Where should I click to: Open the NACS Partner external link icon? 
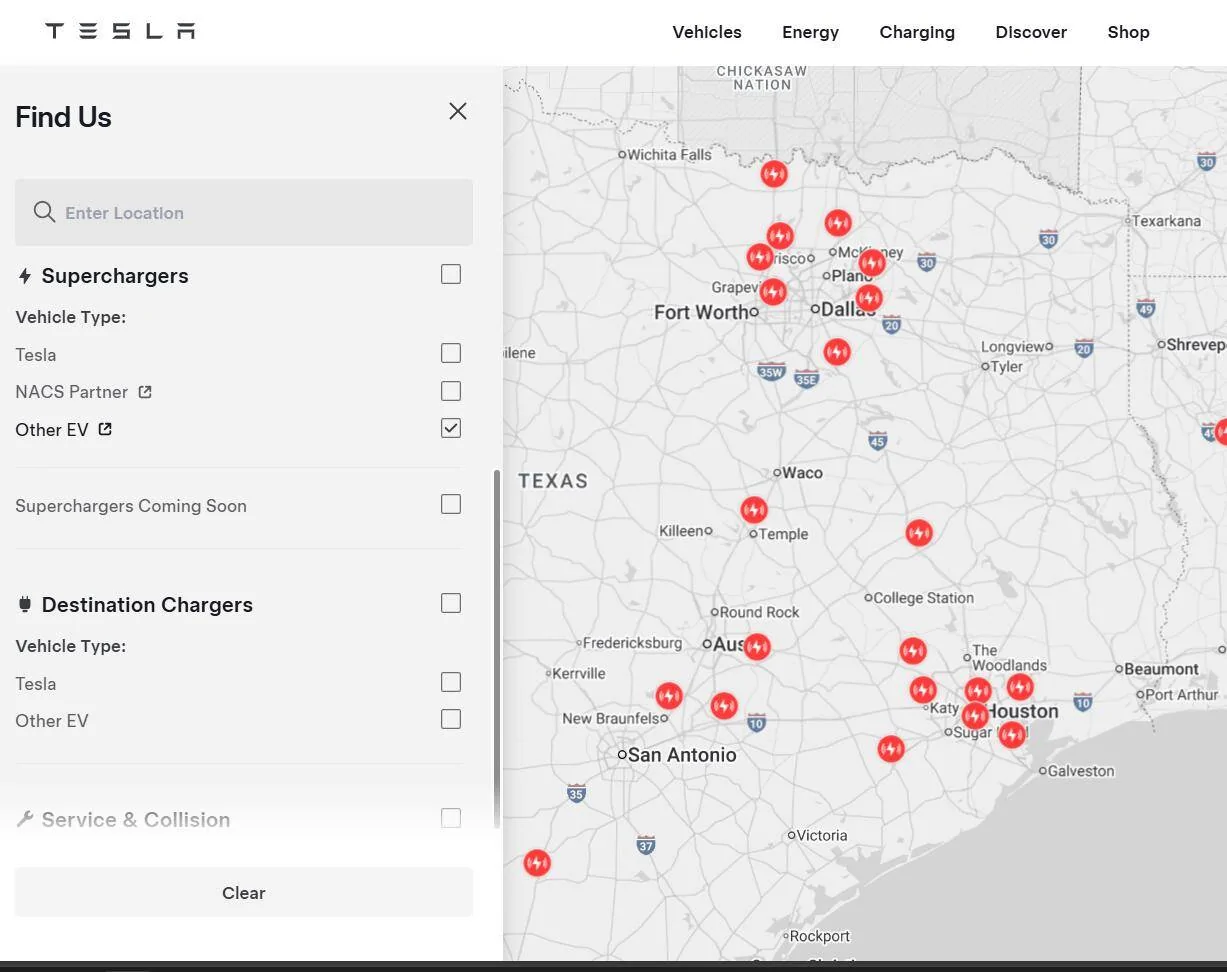pos(145,392)
